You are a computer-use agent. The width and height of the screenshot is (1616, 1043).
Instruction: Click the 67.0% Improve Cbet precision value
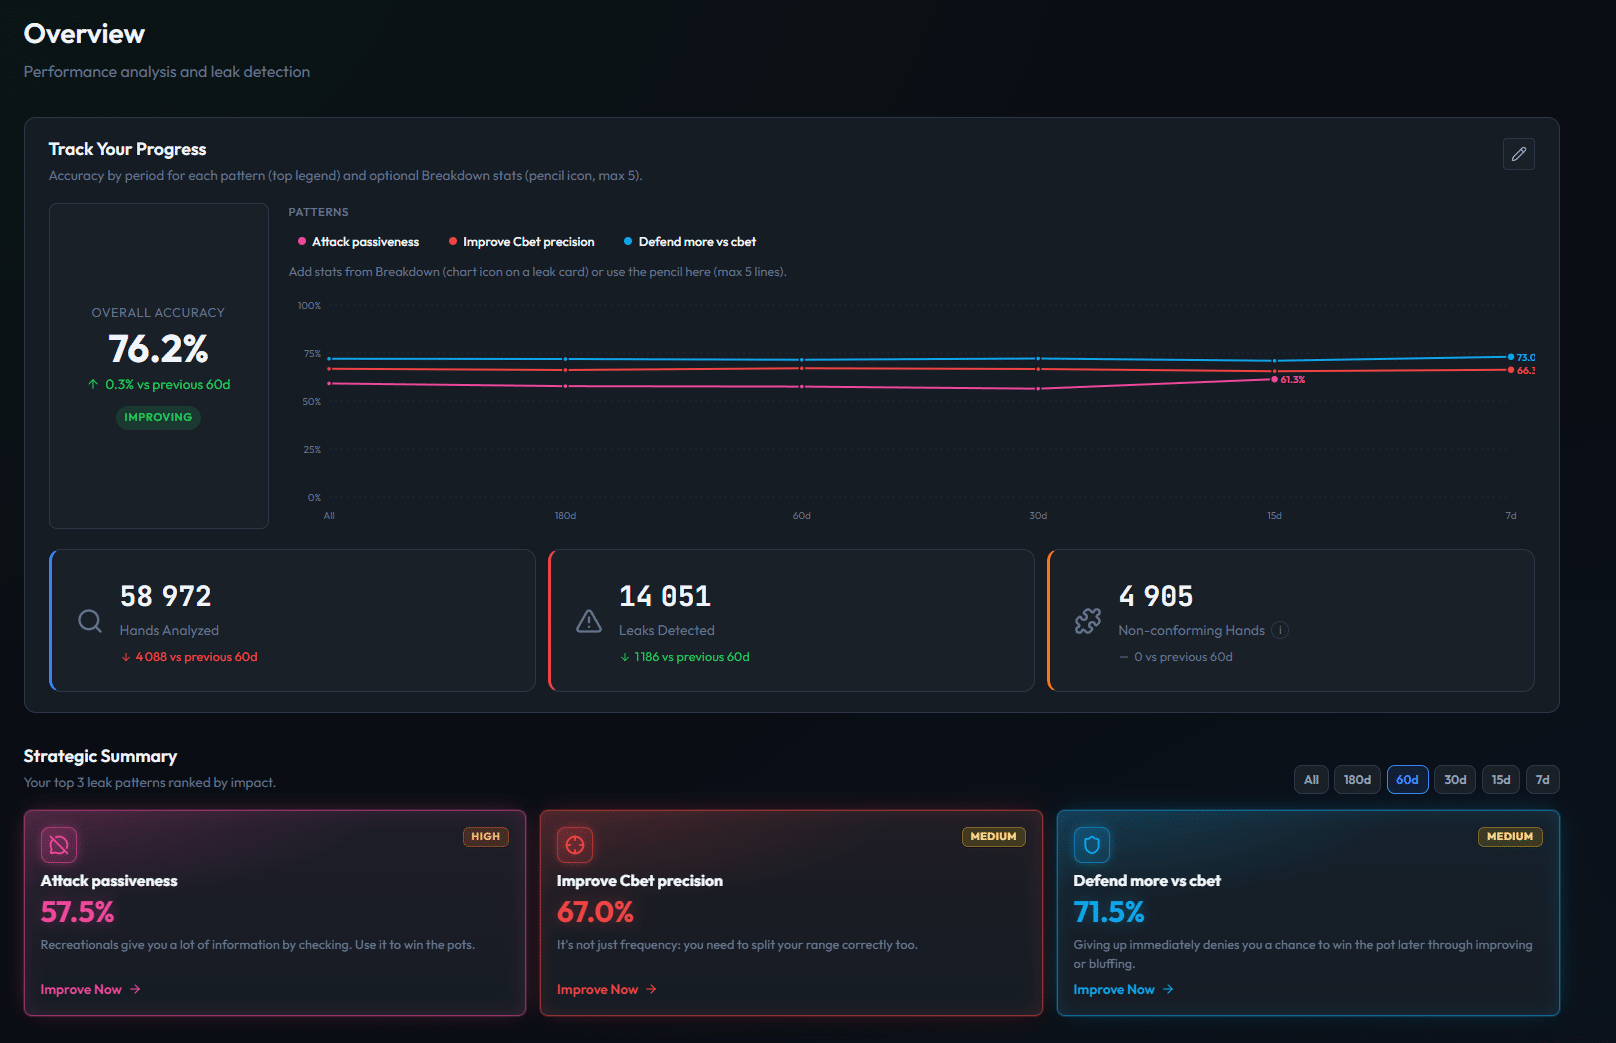(595, 912)
